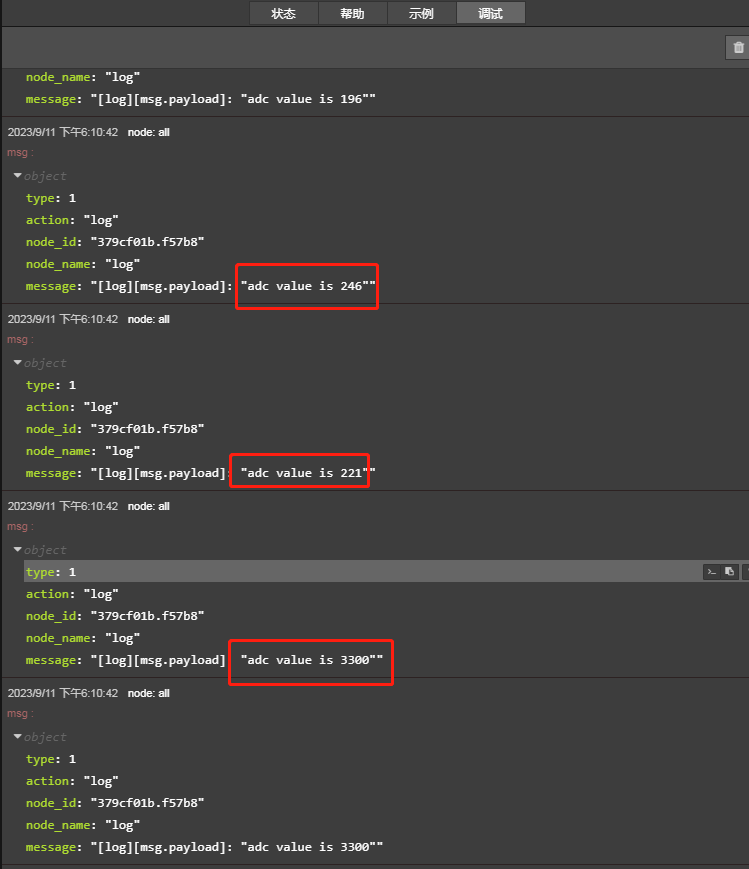The image size is (749, 869).
Task: Select the "adc value is 196" message line
Action: point(200,99)
